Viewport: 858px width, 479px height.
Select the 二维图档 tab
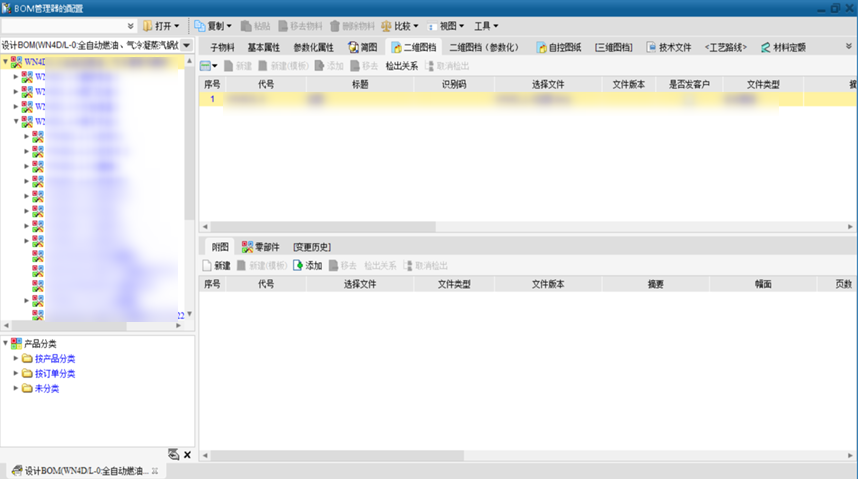click(x=413, y=47)
